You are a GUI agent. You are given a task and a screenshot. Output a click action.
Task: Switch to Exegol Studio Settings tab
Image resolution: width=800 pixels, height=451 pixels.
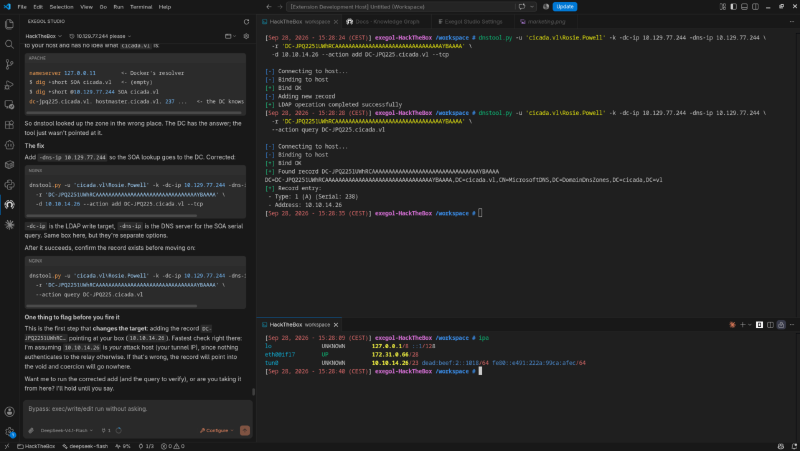[470, 21]
